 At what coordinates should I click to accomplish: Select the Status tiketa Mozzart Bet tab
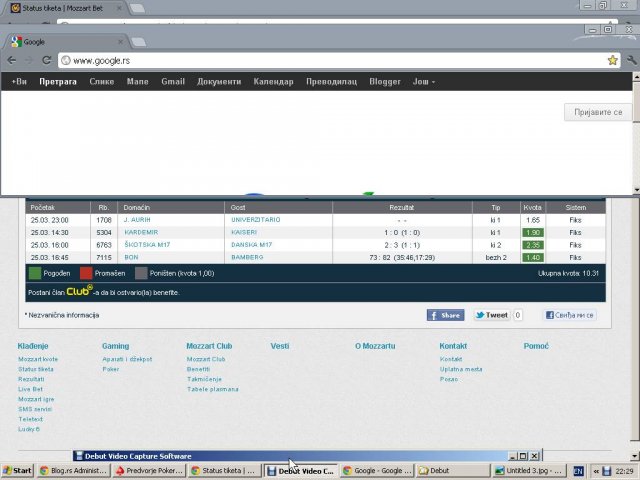click(x=60, y=7)
